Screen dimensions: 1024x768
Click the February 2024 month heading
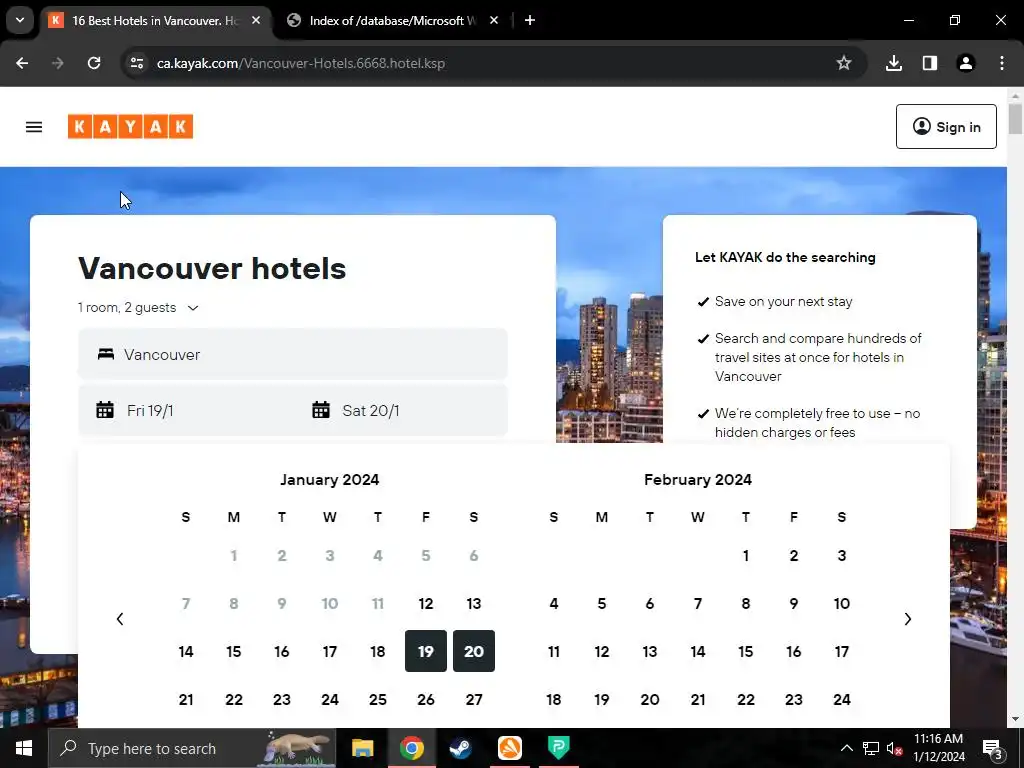(697, 479)
